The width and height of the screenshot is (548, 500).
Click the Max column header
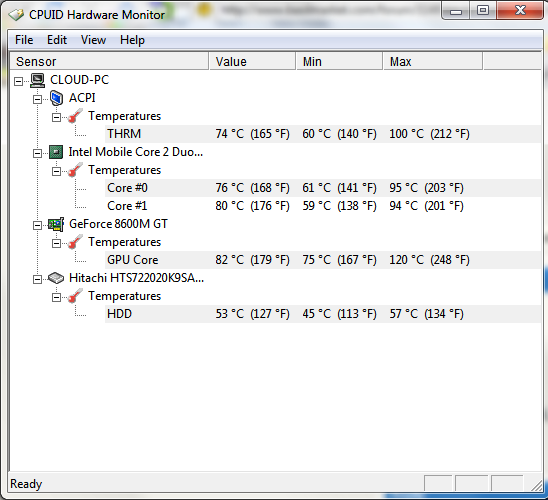(x=433, y=61)
